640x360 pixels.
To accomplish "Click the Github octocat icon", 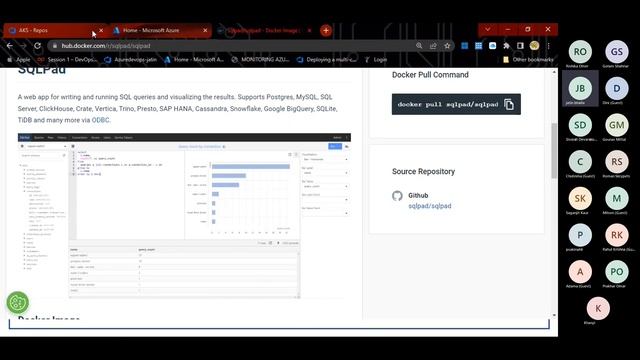I will click(397, 196).
